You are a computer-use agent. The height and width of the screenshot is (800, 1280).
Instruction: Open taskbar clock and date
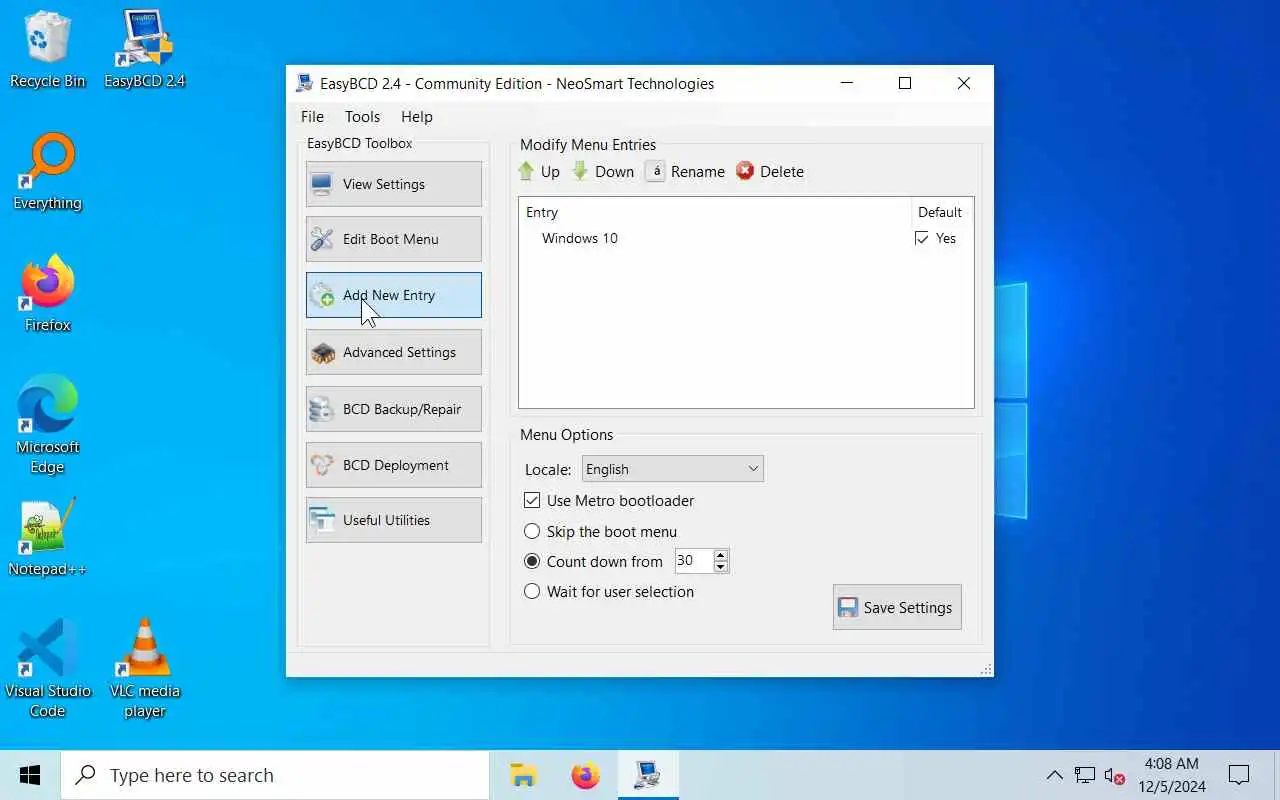pos(1171,775)
